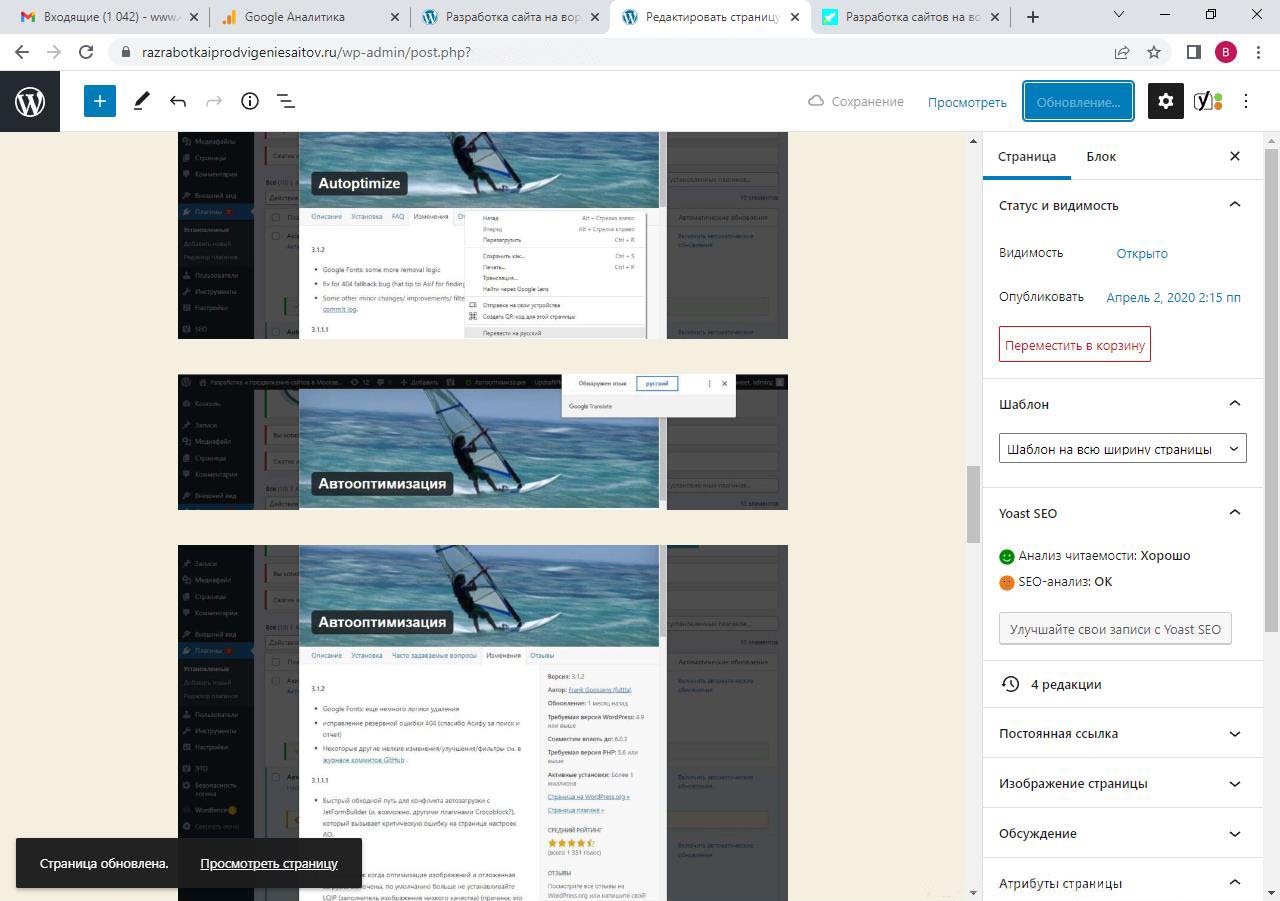Open the block inserter plus button
The height and width of the screenshot is (901, 1280).
pos(100,101)
